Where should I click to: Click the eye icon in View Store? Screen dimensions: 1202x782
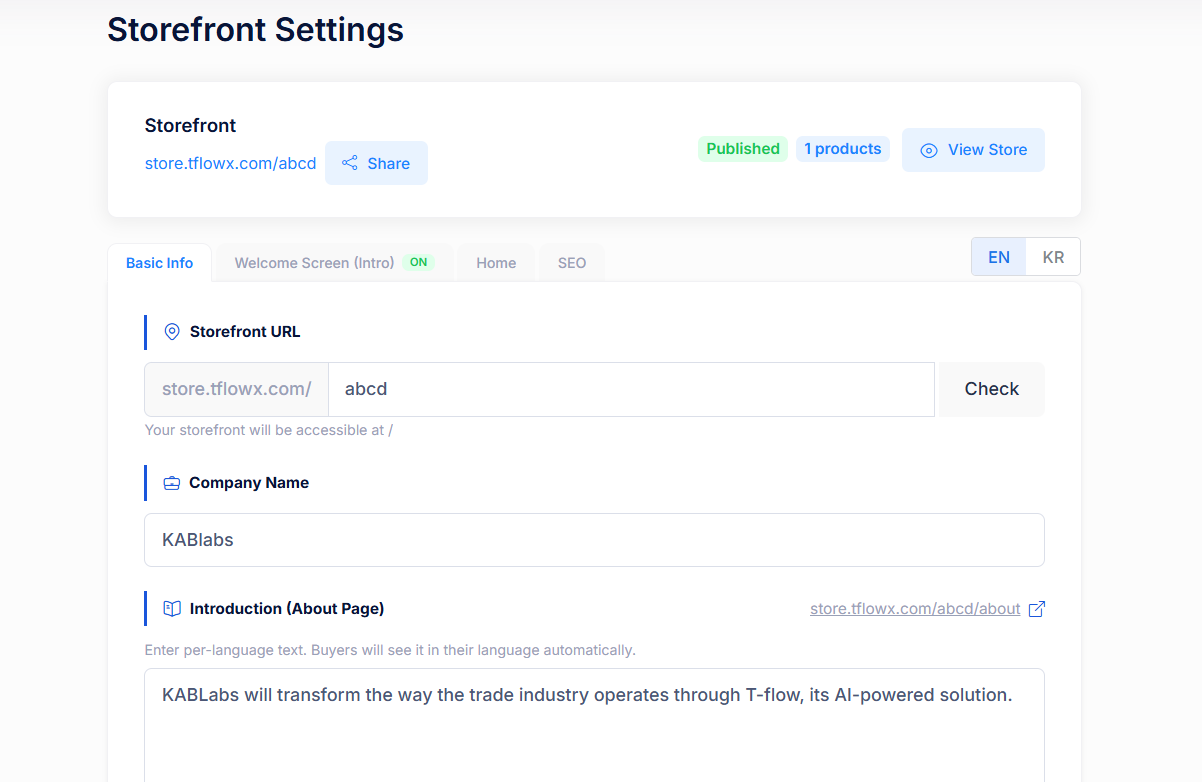click(x=929, y=150)
